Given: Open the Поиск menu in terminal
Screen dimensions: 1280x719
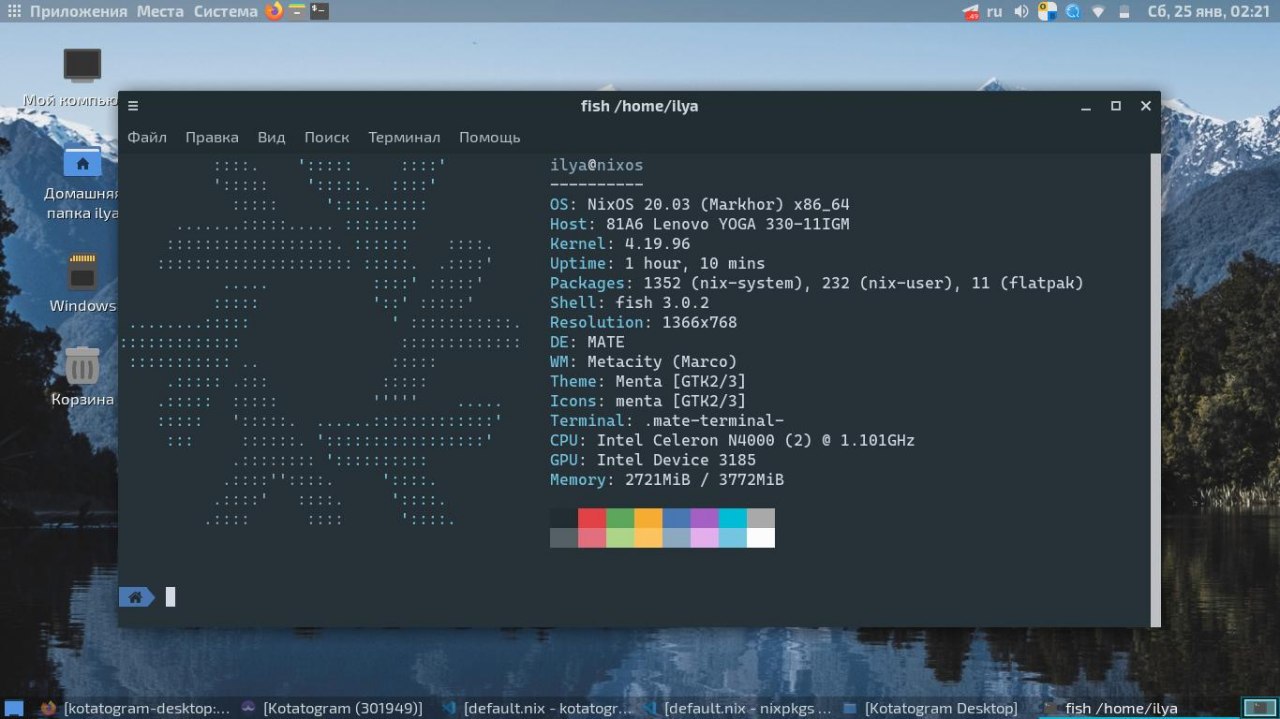Looking at the screenshot, I should click(327, 137).
